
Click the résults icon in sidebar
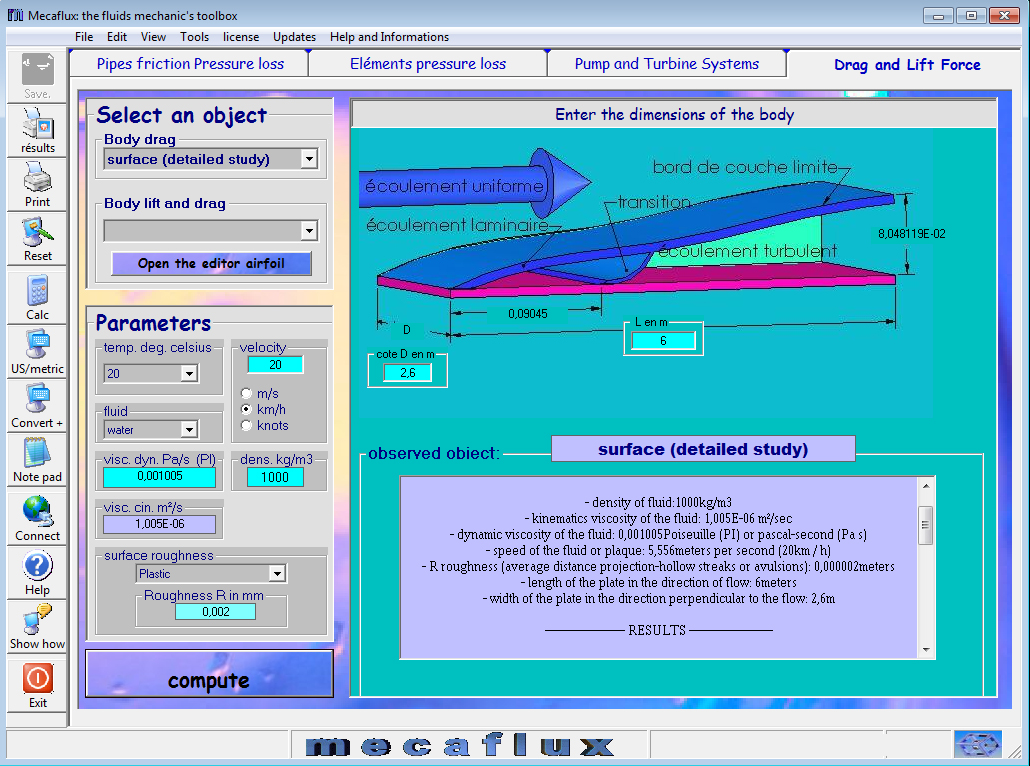(38, 128)
